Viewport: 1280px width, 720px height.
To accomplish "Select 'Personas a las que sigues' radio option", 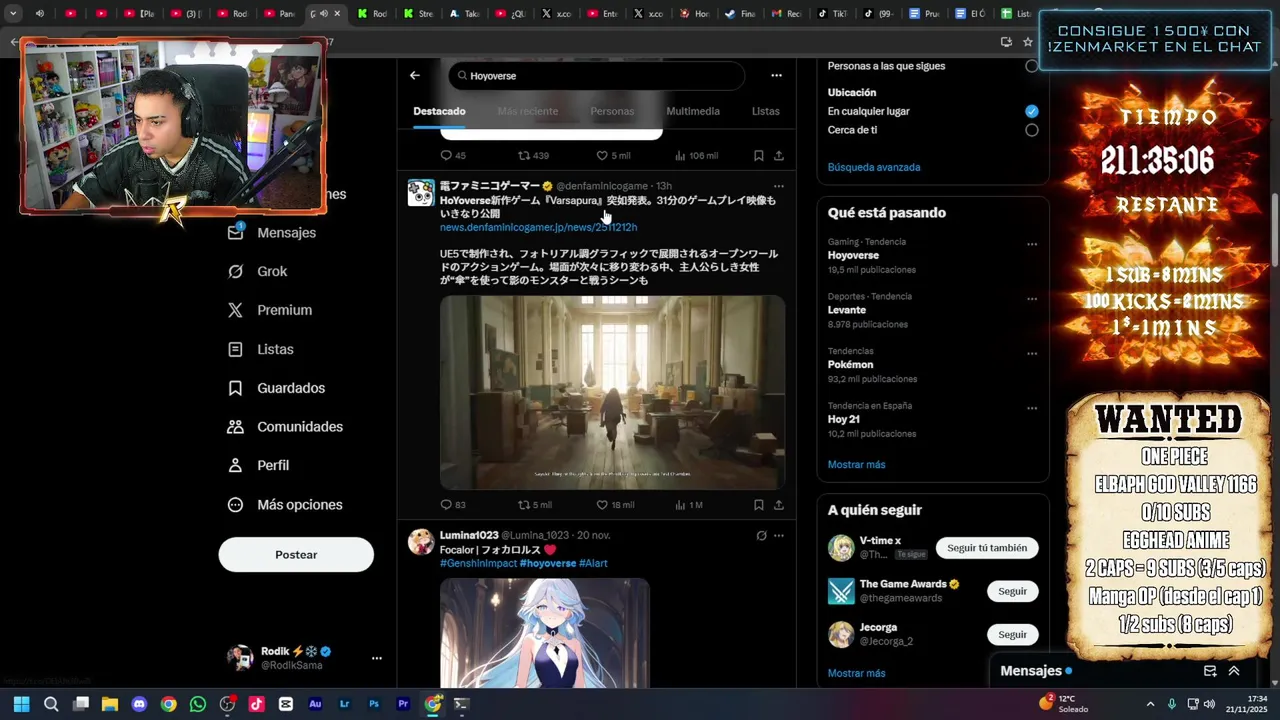I will 1031,66.
